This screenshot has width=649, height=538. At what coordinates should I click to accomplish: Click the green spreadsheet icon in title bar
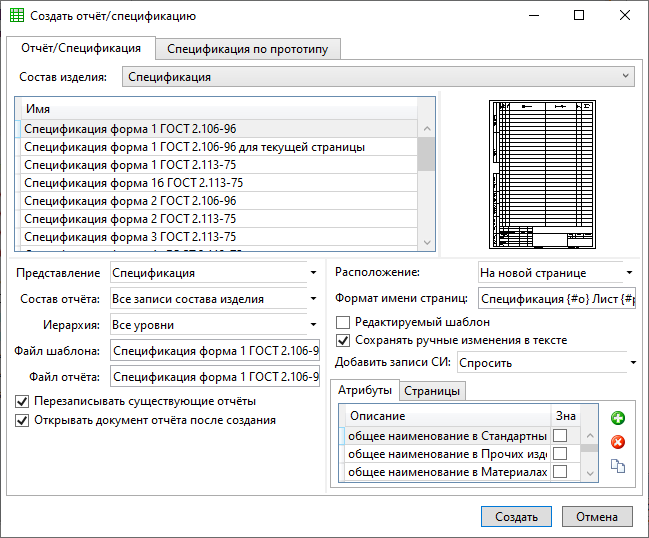point(17,15)
